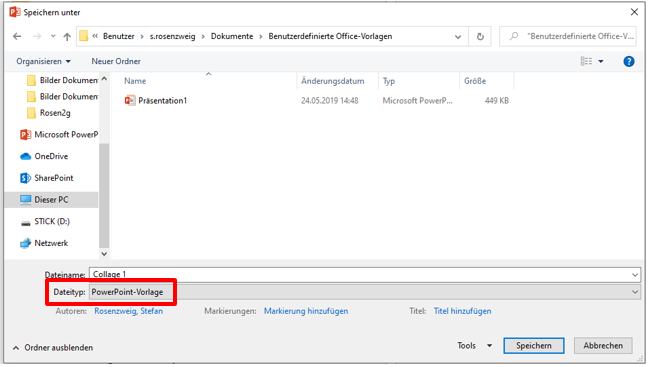Collapse folders with Ordner ausblenden
The height and width of the screenshot is (367, 648).
[53, 348]
